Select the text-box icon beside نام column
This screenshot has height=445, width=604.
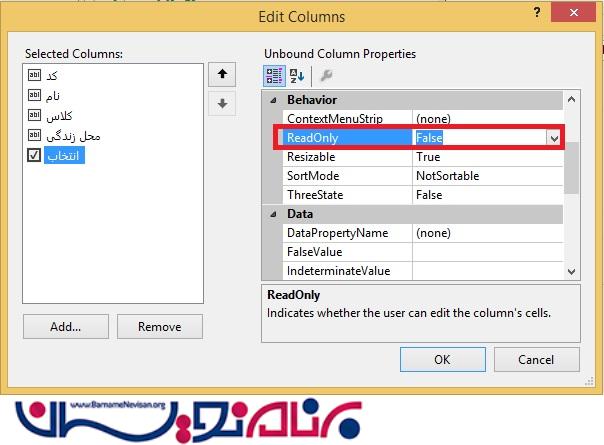tap(34, 95)
